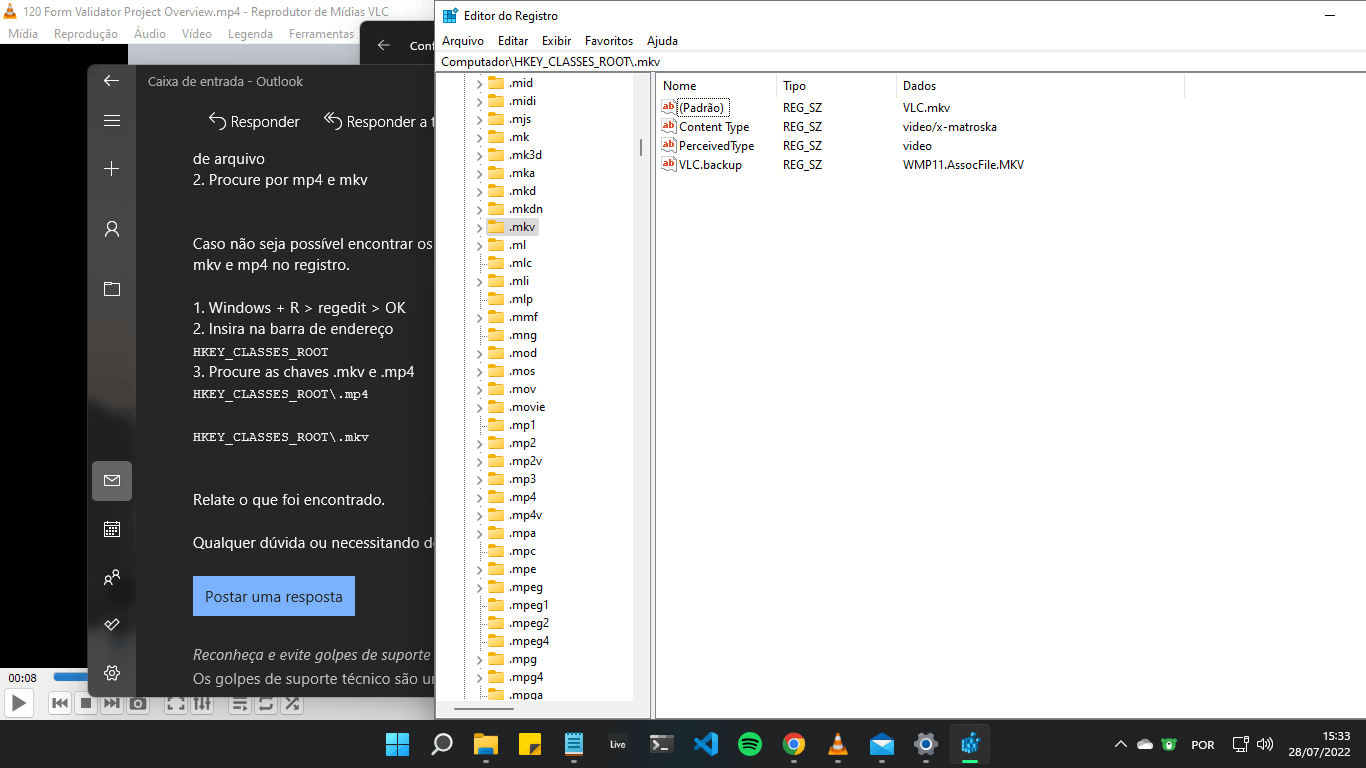1366x768 pixels.
Task: Toggle the Outlook hamburger navigation menu
Action: coord(112,120)
